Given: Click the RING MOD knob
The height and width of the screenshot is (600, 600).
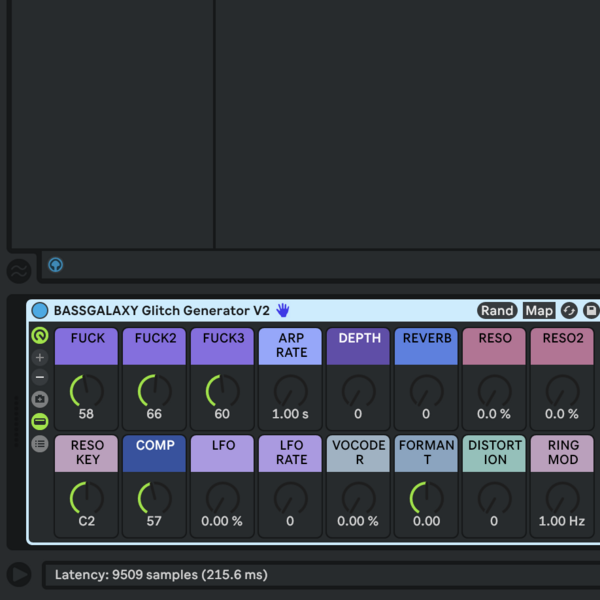Looking at the screenshot, I should [x=562, y=498].
